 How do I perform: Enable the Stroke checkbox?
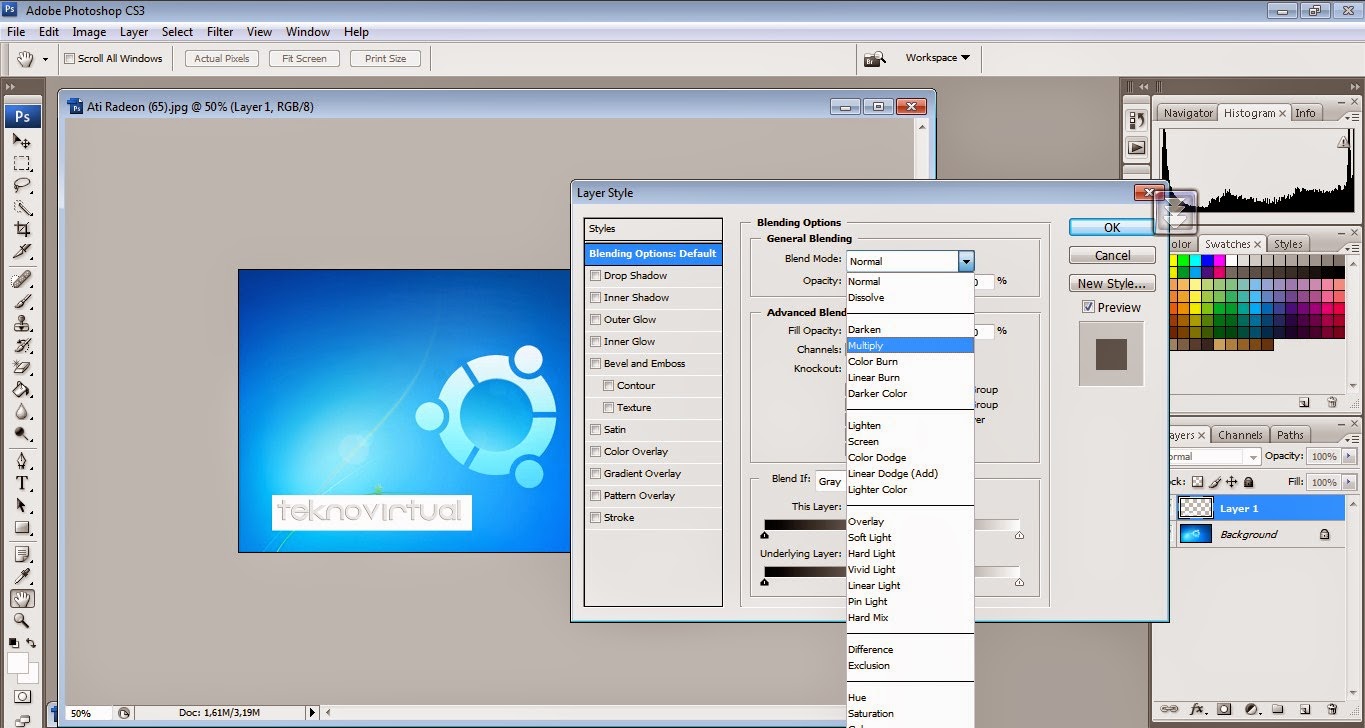596,518
